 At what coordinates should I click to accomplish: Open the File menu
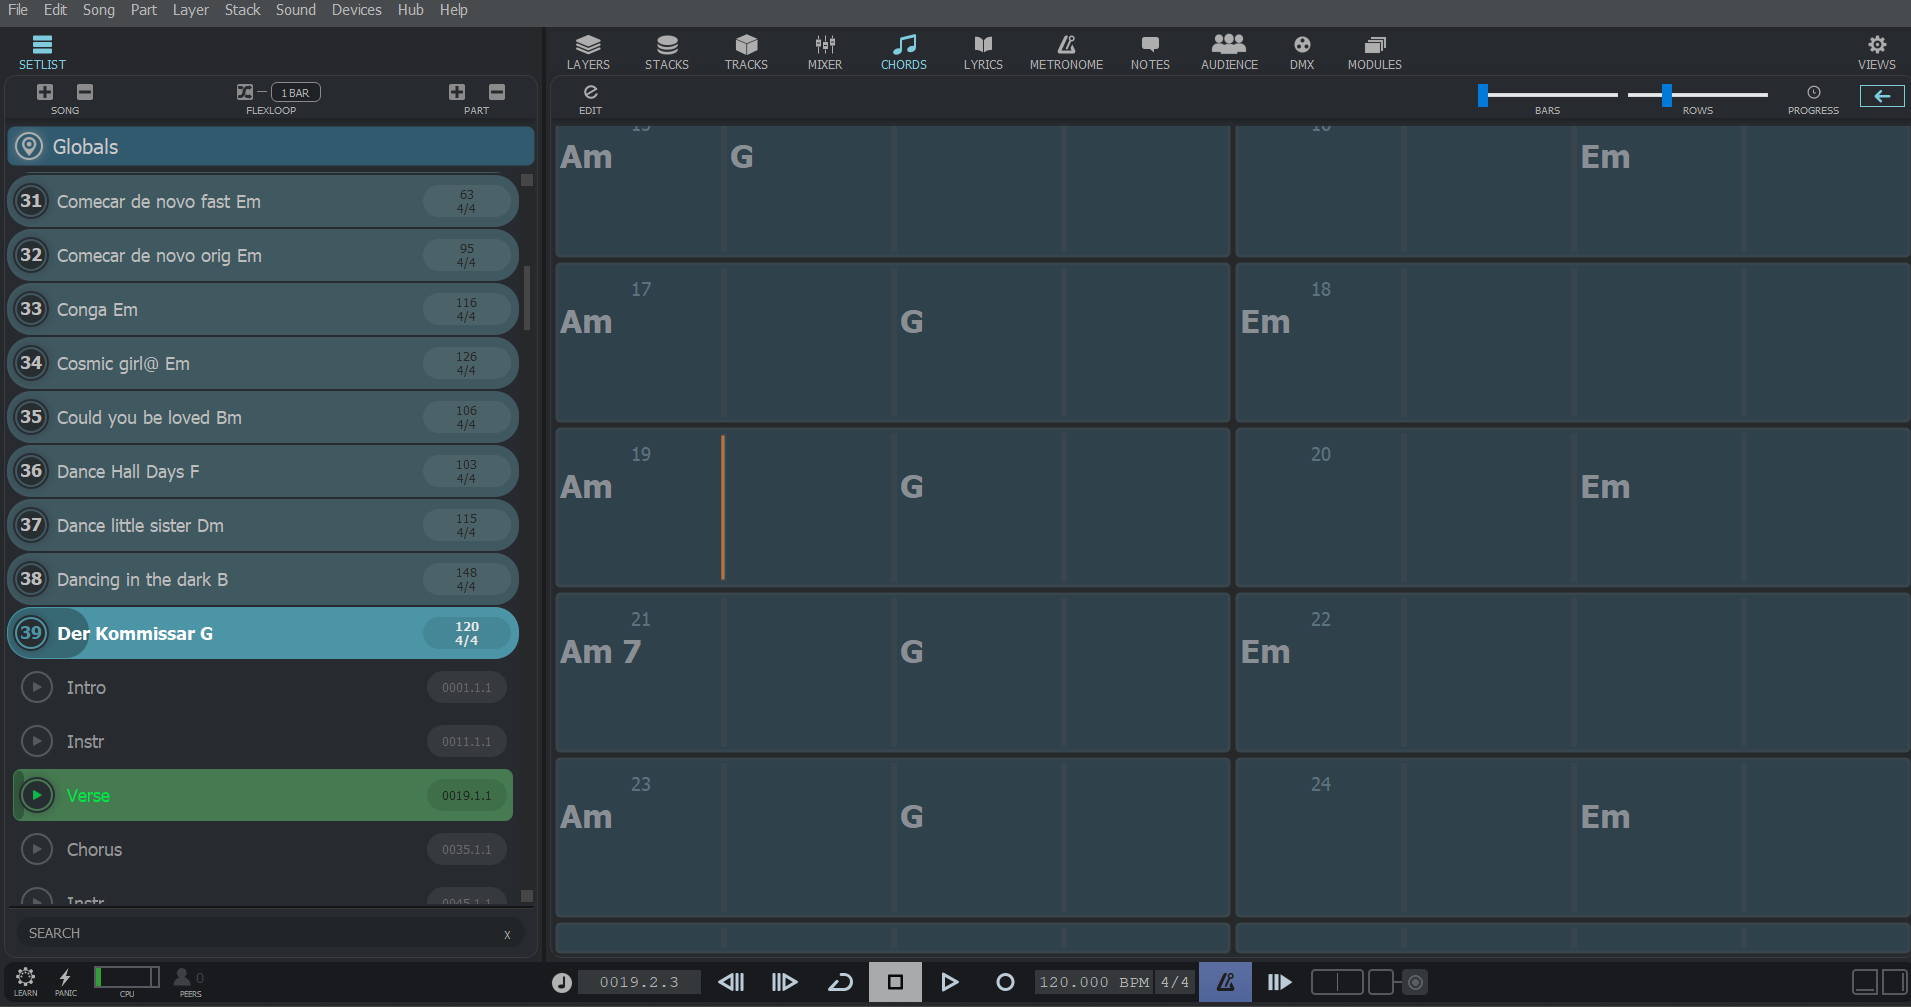pyautogui.click(x=18, y=10)
